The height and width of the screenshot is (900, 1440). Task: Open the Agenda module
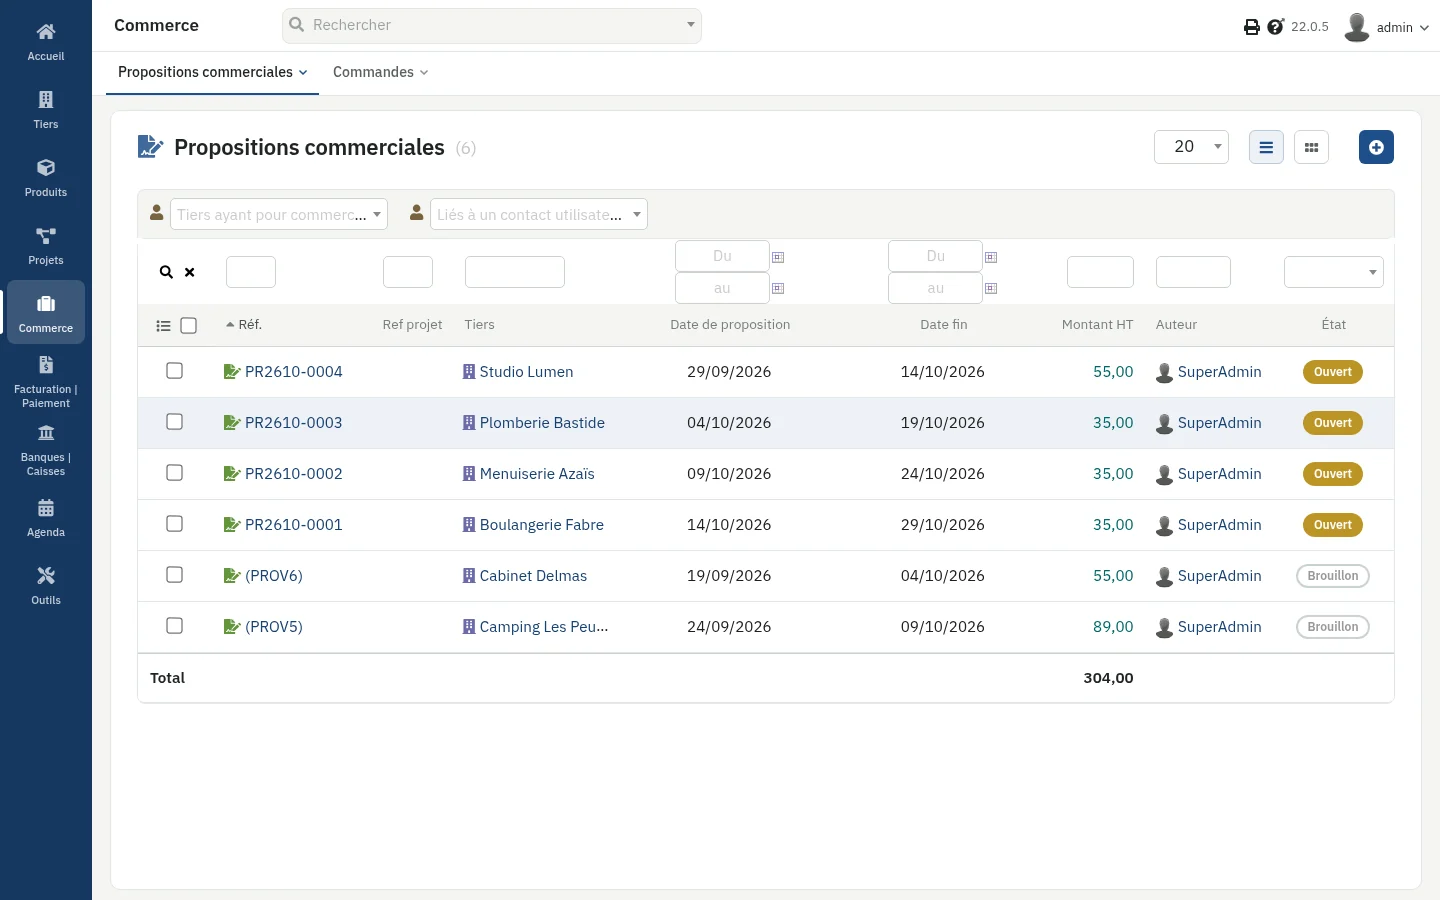(x=46, y=517)
